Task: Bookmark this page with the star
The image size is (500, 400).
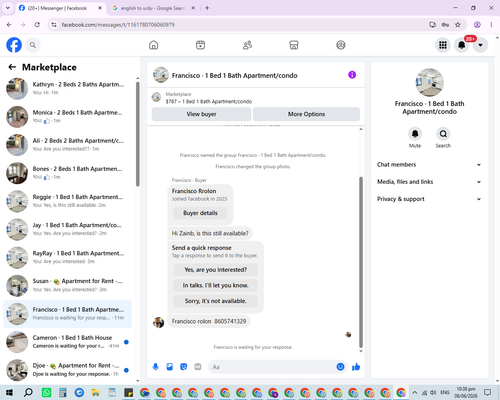Action: coord(458,25)
